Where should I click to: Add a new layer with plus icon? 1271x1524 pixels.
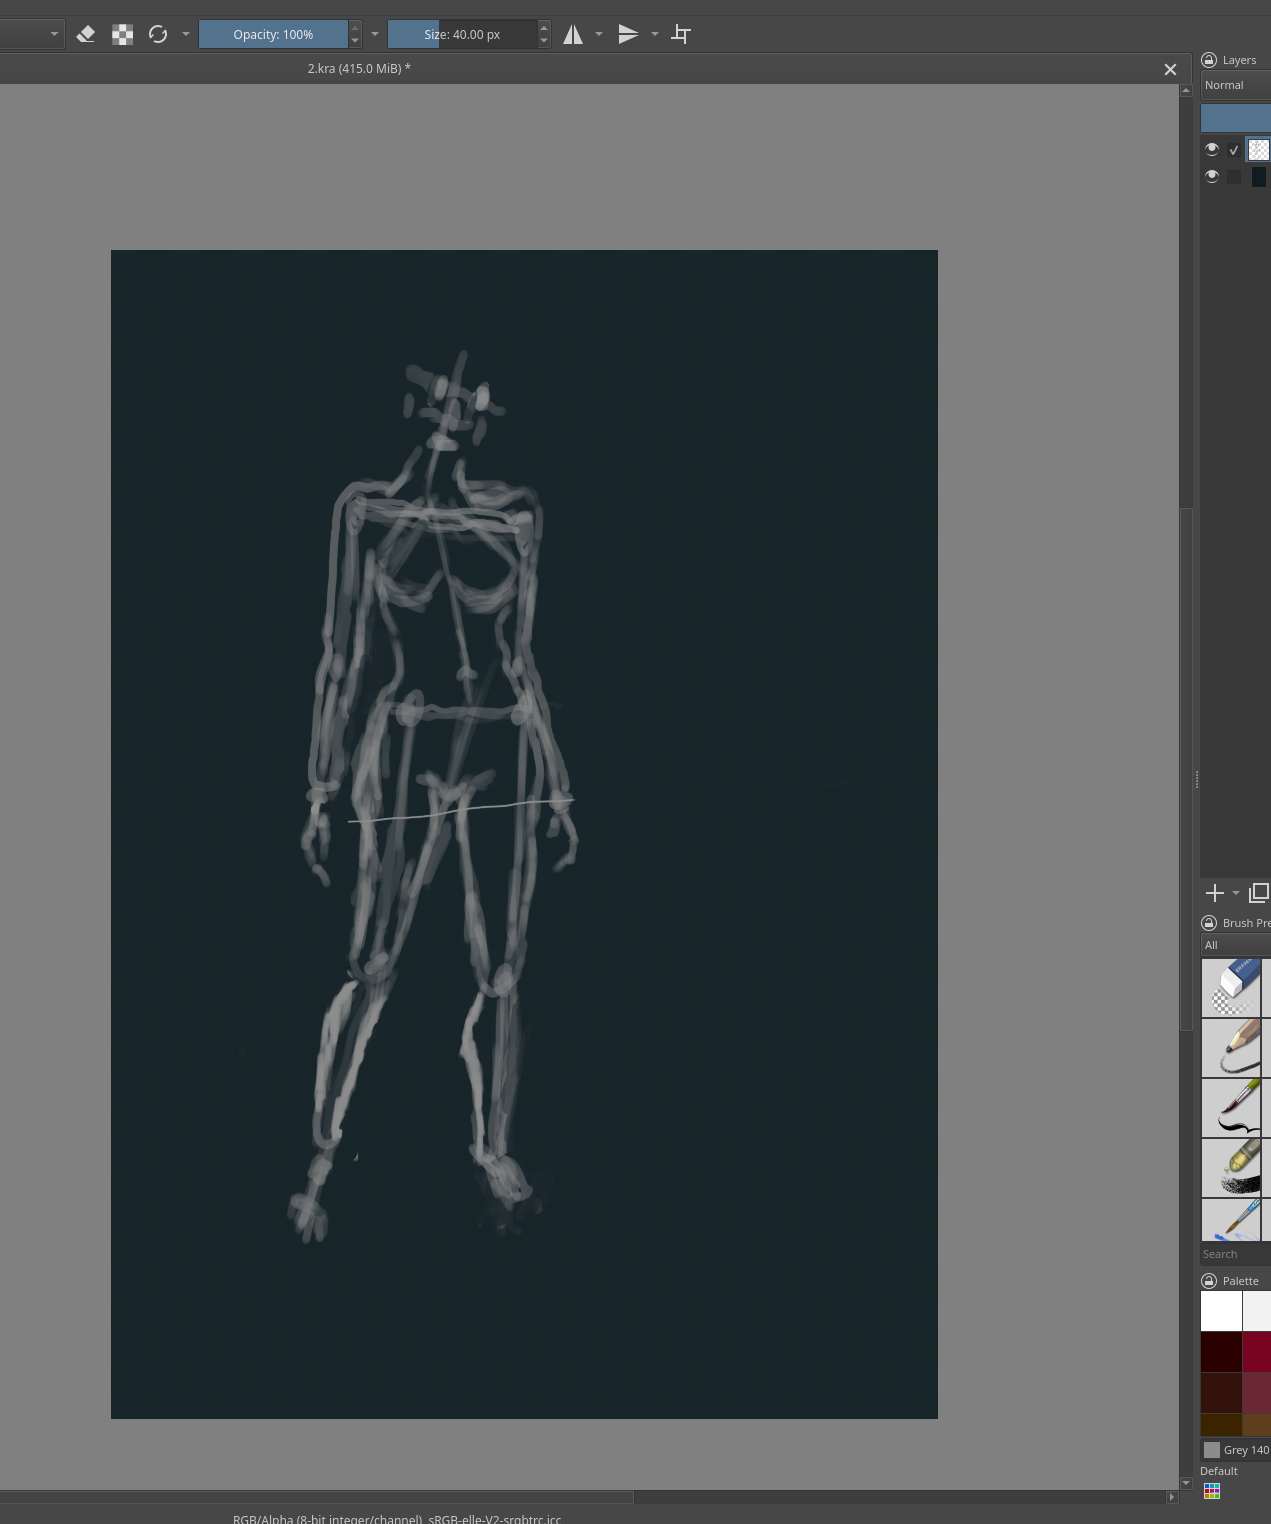1214,893
